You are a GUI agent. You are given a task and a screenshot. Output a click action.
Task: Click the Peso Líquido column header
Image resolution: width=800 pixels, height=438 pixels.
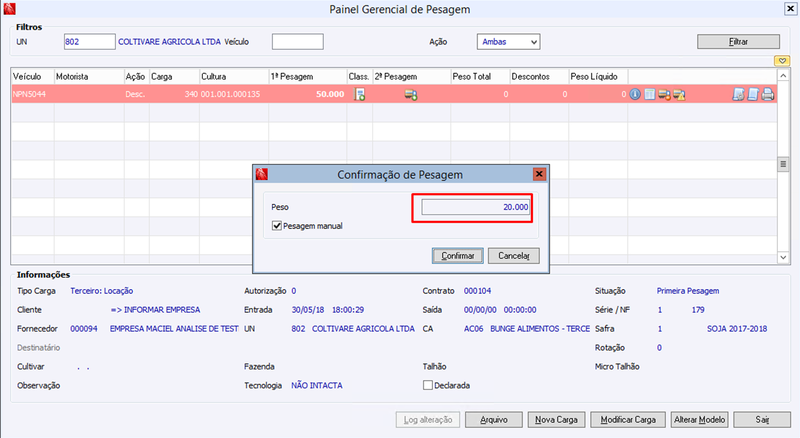tap(598, 77)
